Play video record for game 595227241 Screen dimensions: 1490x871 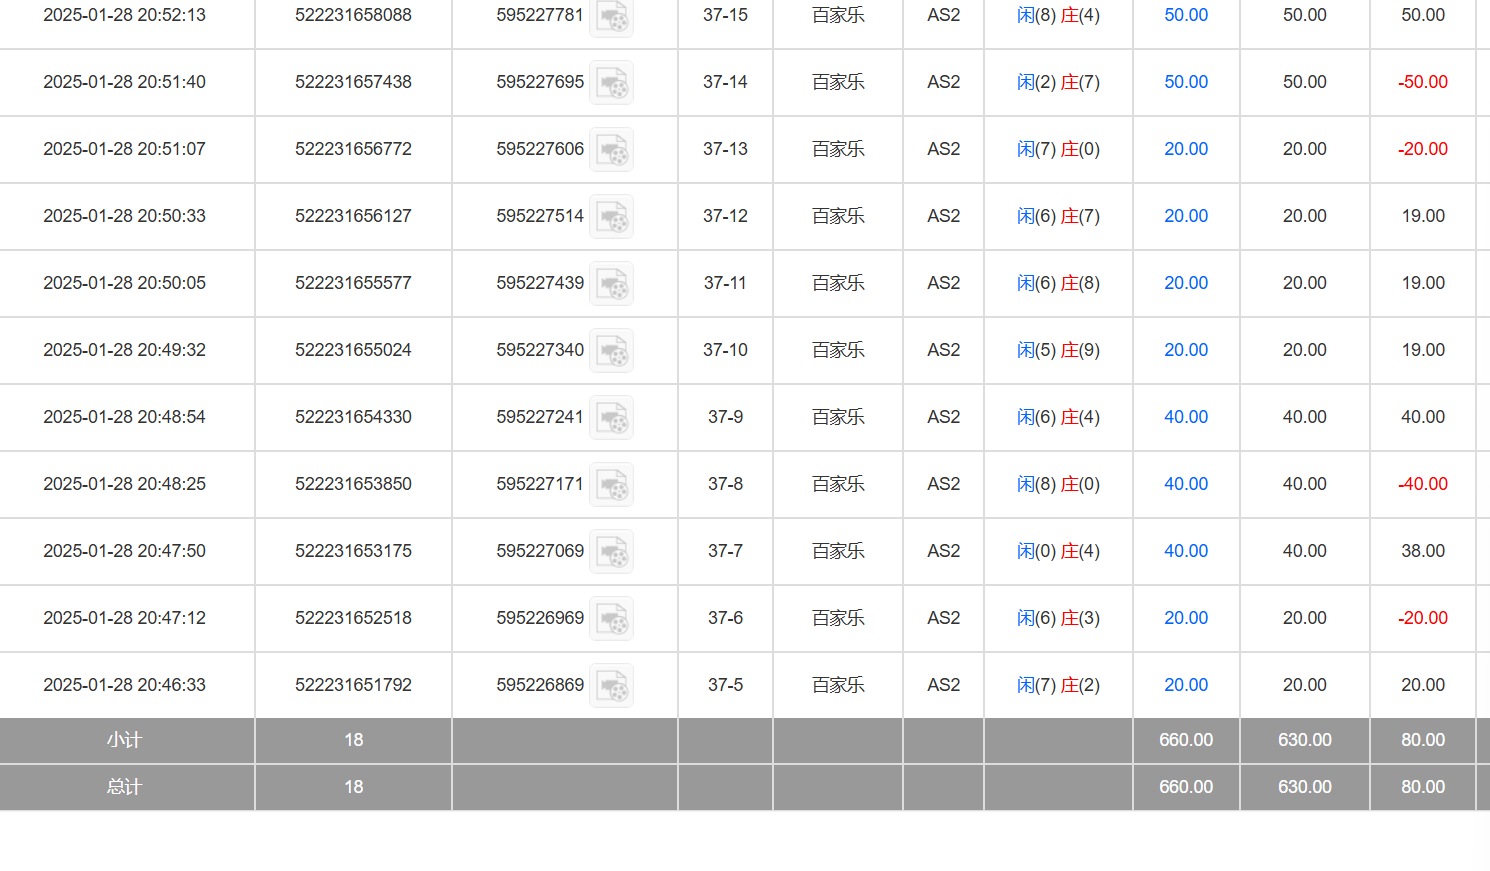pos(611,418)
